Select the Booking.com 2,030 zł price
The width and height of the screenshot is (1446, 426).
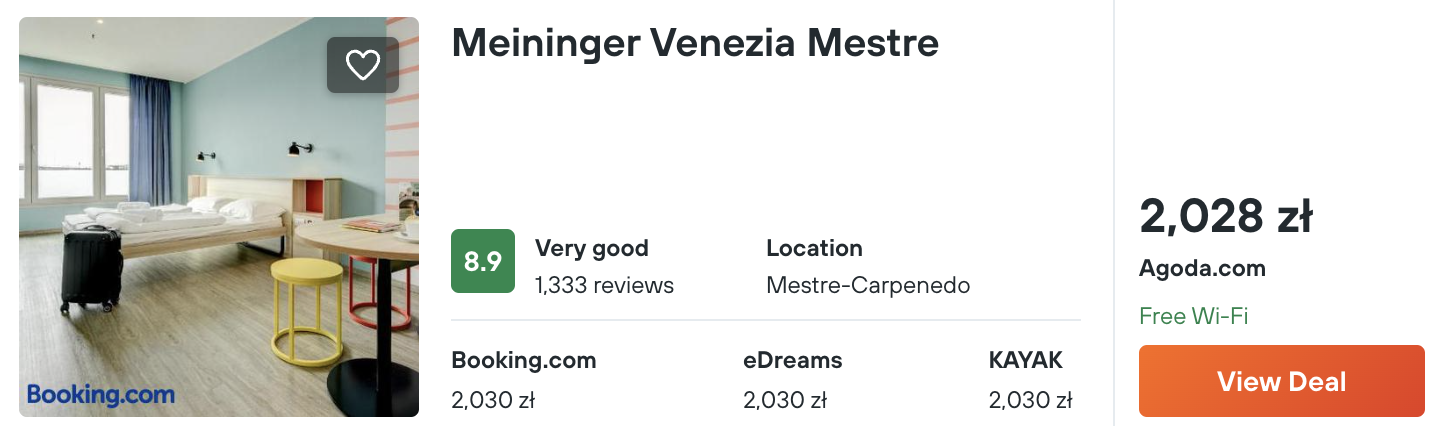(493, 400)
